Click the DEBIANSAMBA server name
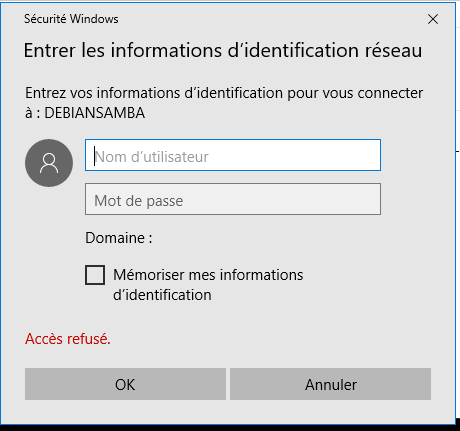460x431 pixels. (x=95, y=113)
